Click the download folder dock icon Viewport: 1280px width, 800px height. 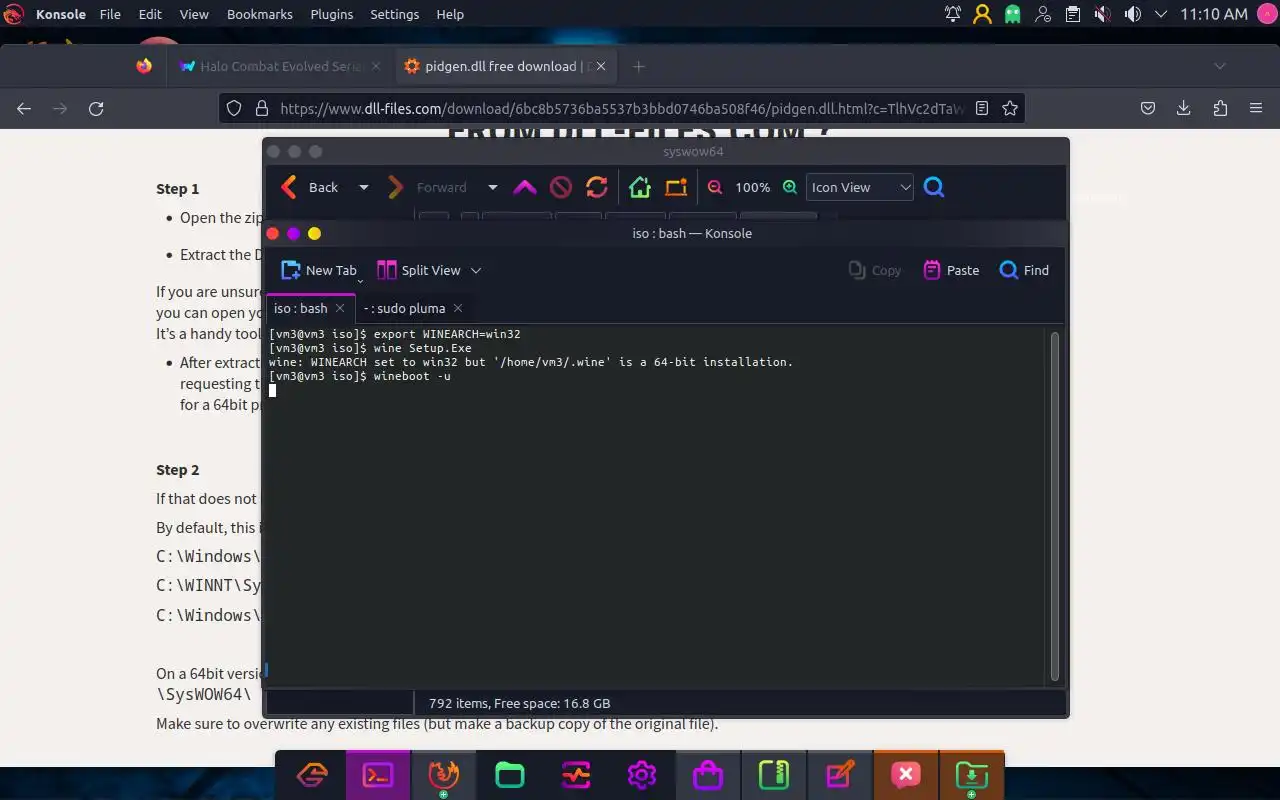(971, 775)
